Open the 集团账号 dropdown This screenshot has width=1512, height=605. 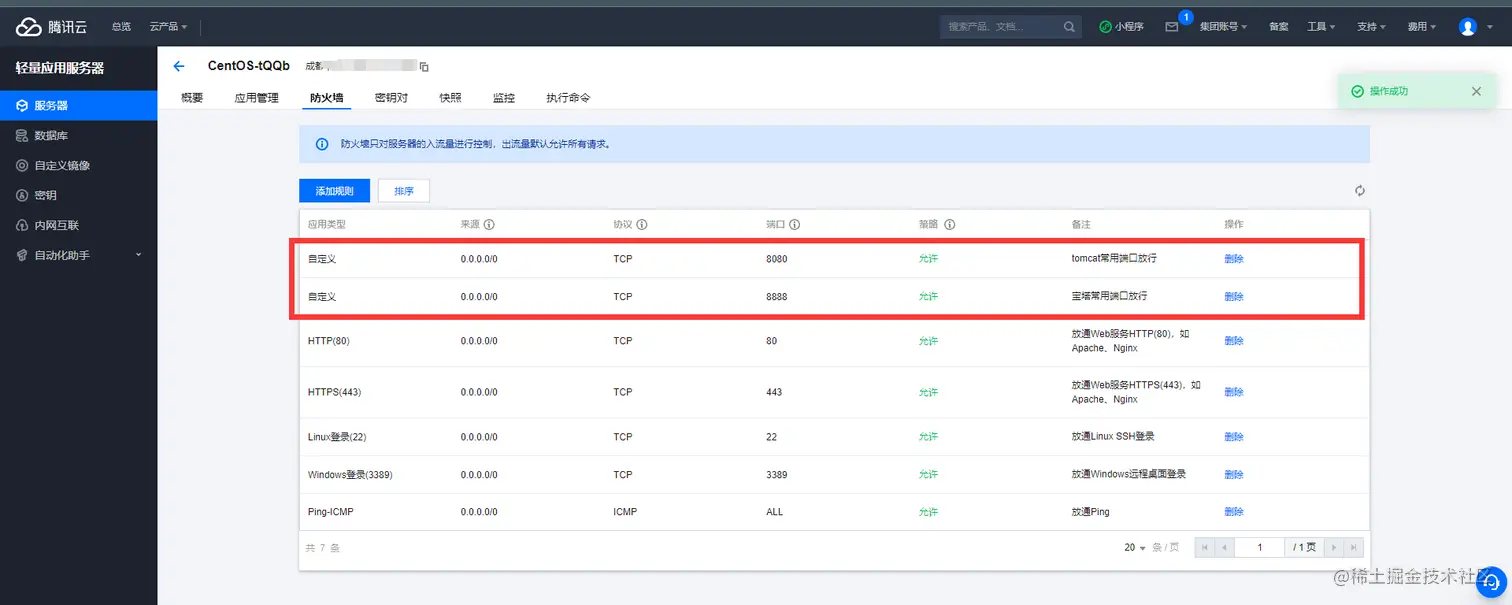click(x=1223, y=27)
